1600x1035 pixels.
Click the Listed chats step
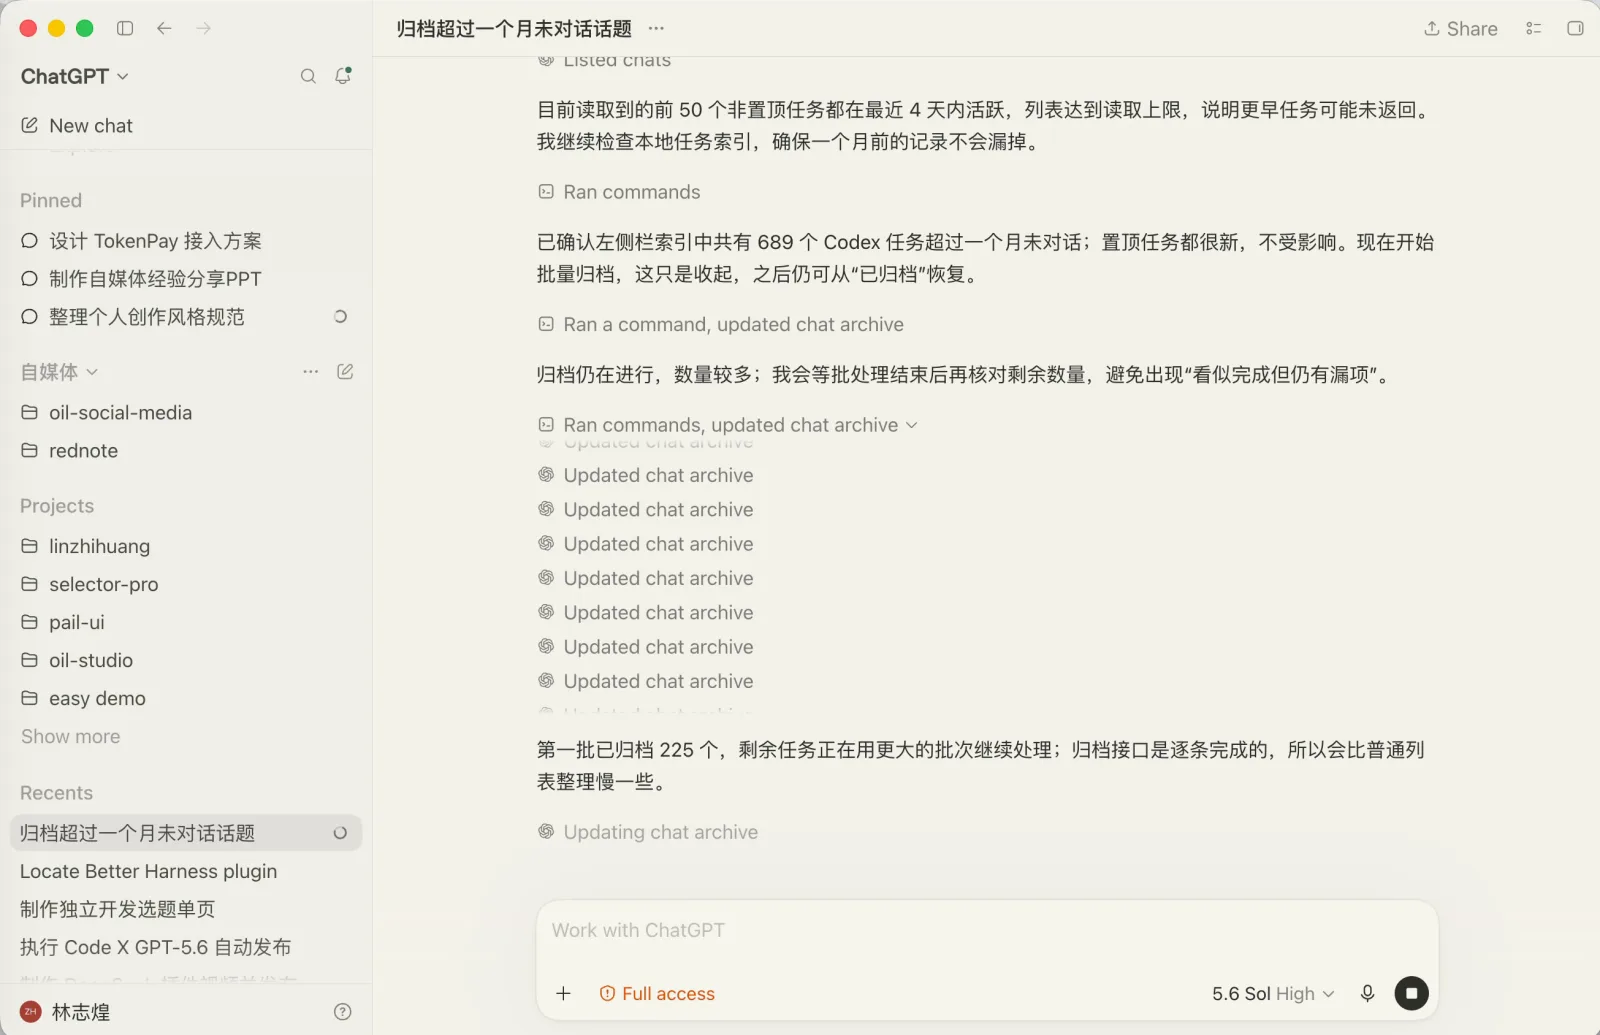[x=604, y=62]
